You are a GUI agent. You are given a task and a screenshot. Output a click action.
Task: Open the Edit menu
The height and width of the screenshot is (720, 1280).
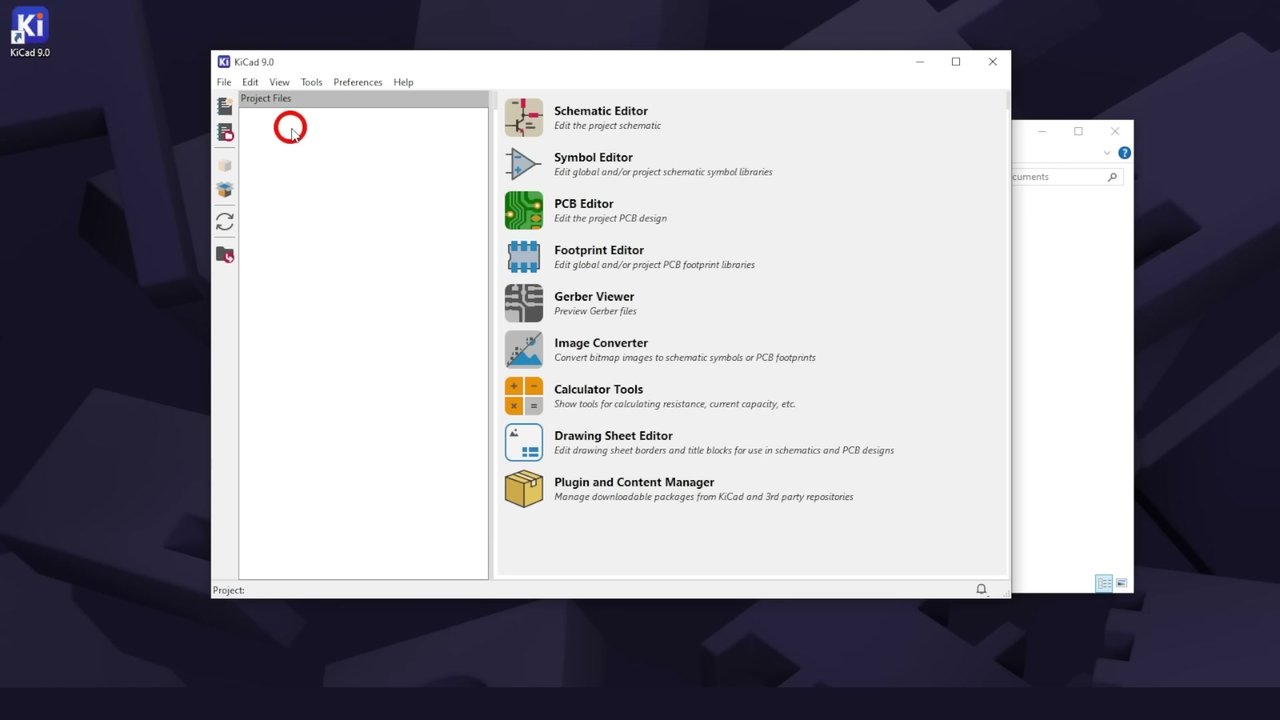[x=250, y=82]
